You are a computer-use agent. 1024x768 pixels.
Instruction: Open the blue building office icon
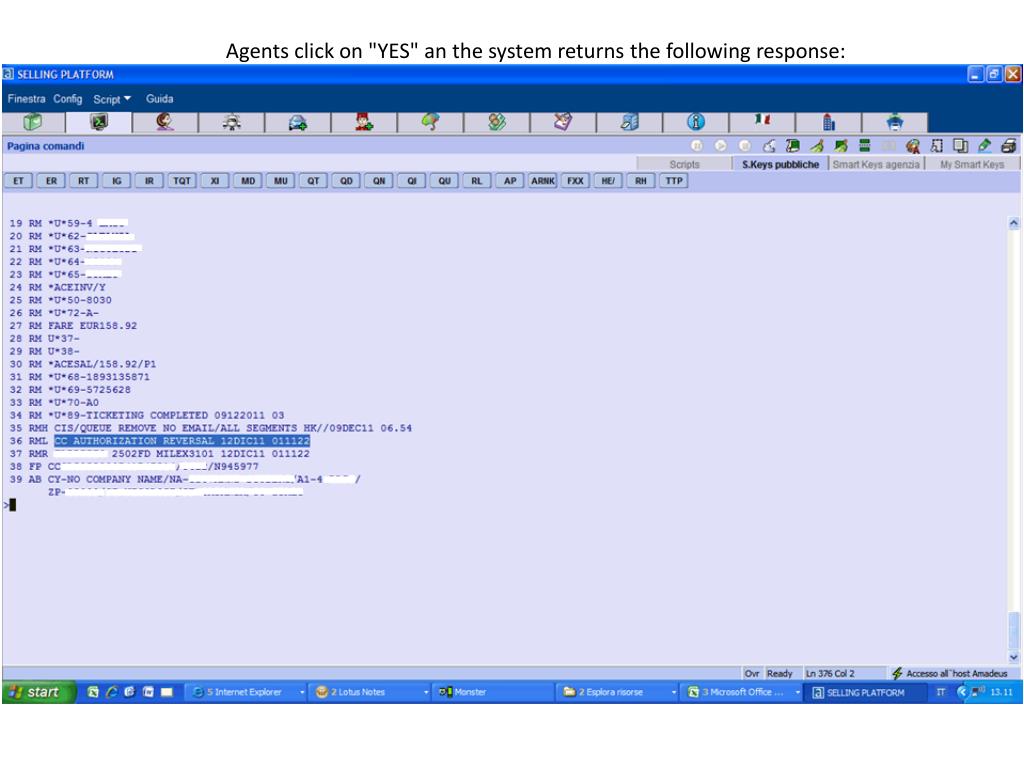pyautogui.click(x=829, y=122)
